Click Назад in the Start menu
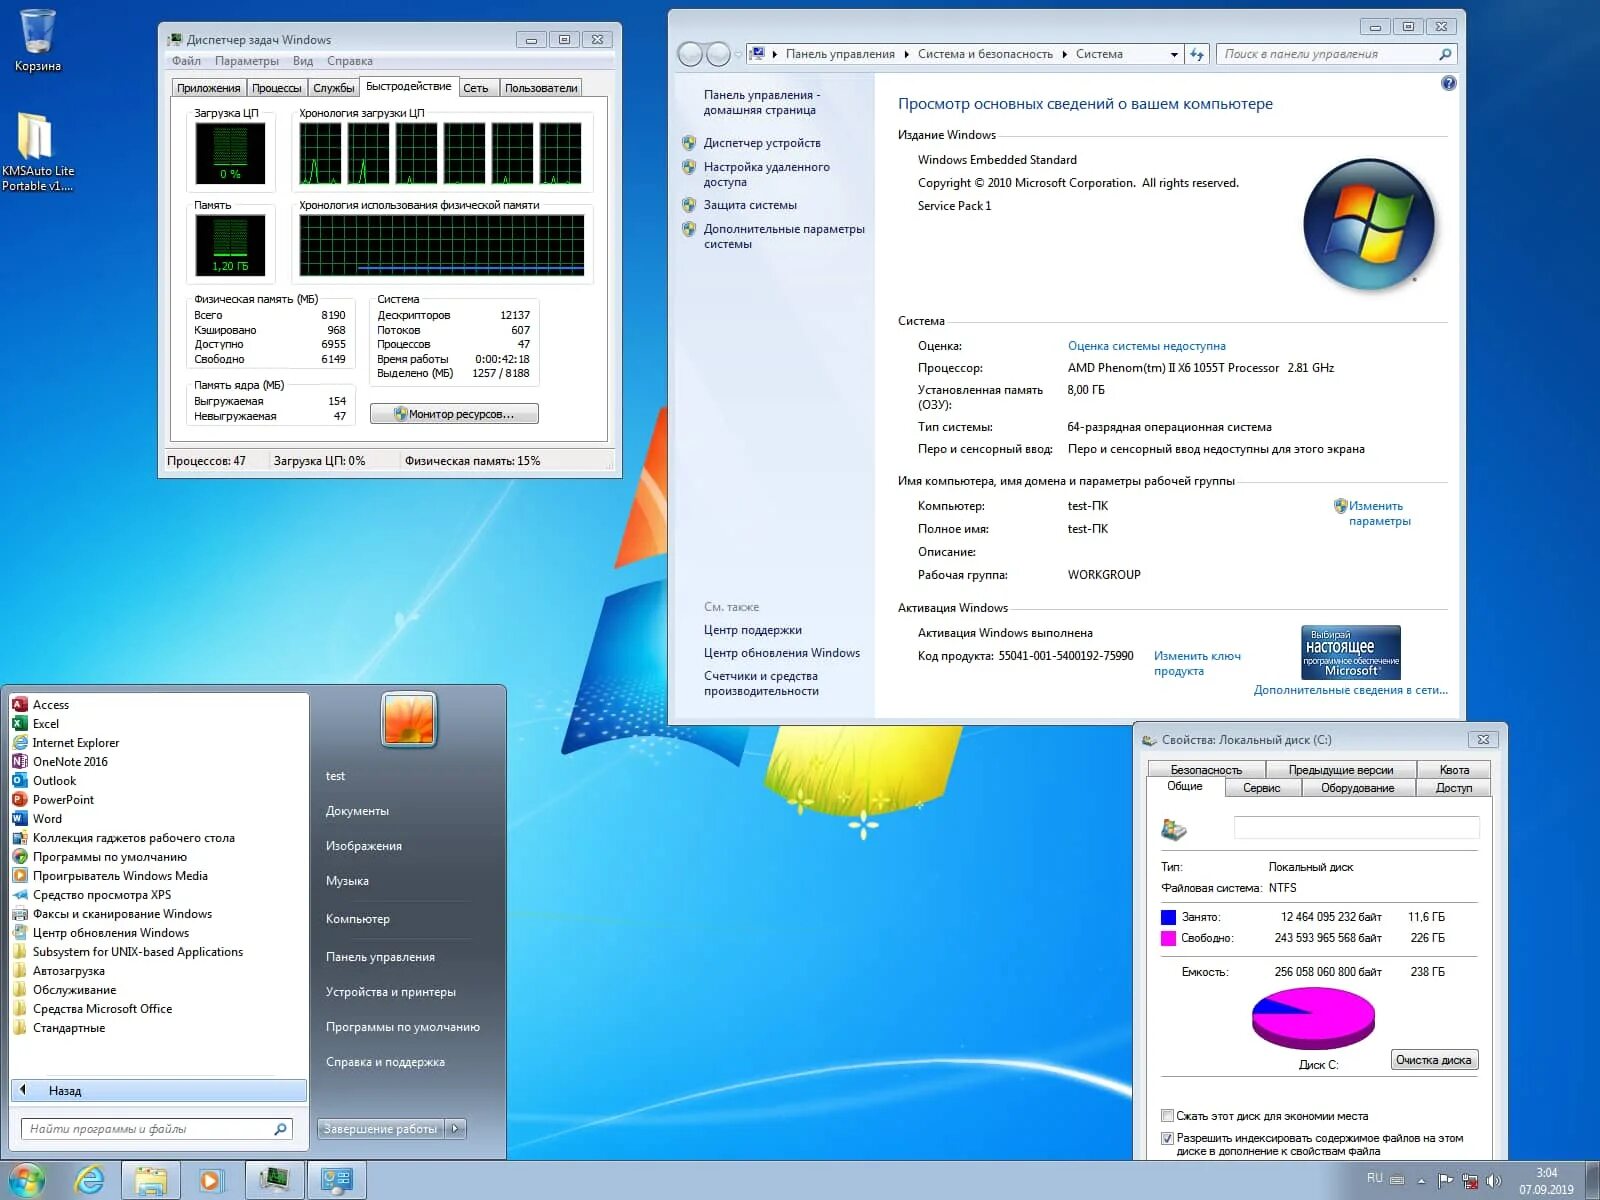 pos(159,1091)
